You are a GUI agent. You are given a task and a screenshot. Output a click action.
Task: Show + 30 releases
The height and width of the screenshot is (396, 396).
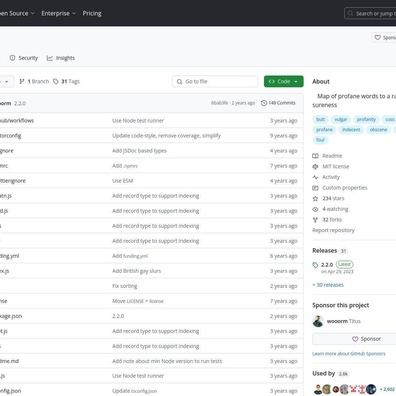(328, 285)
